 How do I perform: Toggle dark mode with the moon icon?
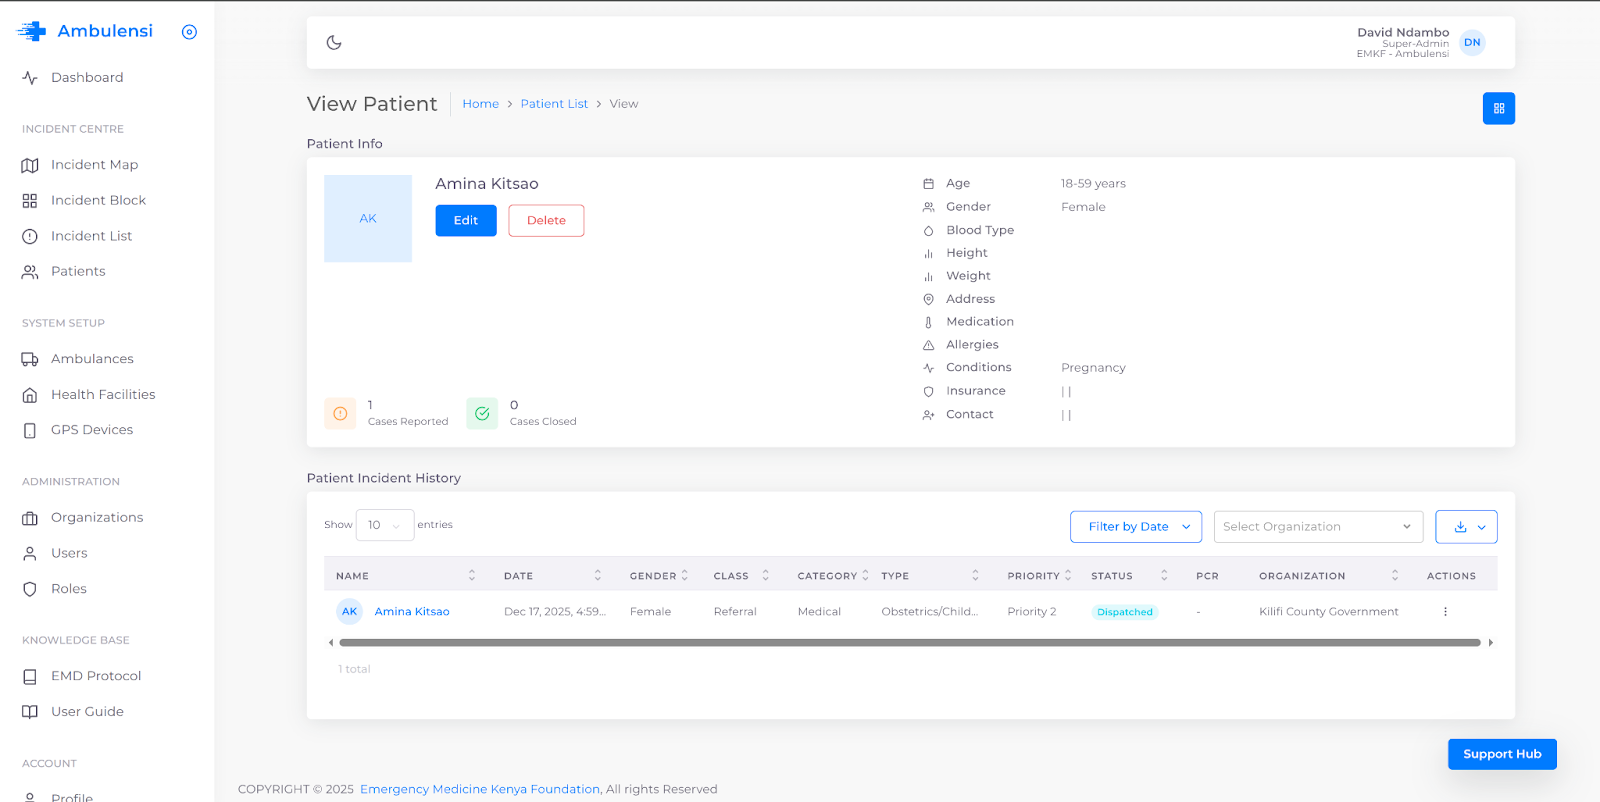pos(334,42)
